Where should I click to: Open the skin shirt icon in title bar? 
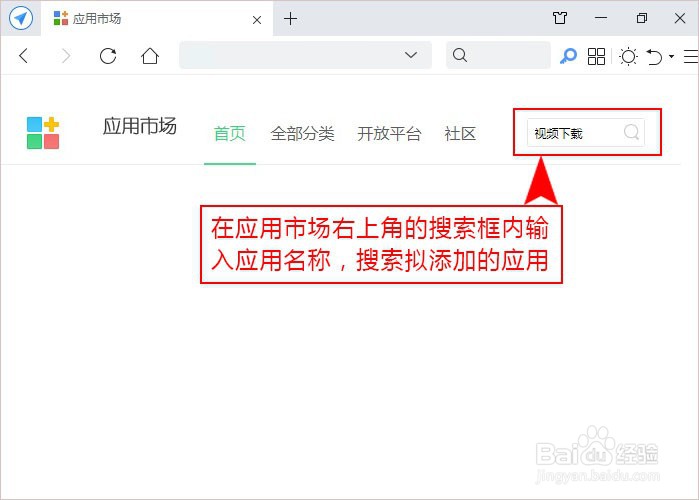(x=560, y=18)
